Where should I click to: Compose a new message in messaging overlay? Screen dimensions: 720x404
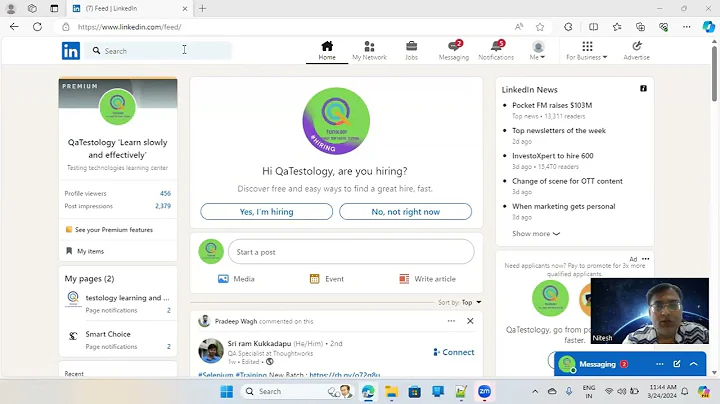click(x=677, y=364)
